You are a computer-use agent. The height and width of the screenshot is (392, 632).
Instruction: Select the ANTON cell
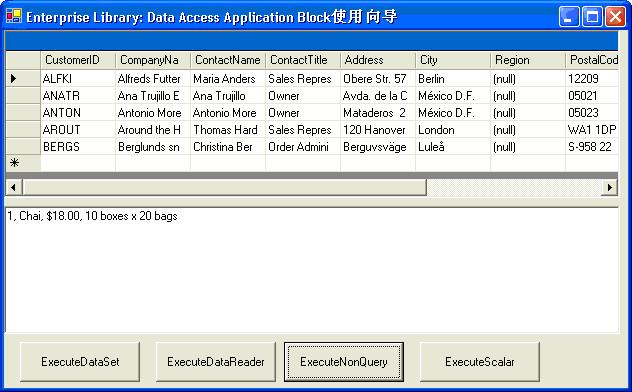click(x=78, y=112)
